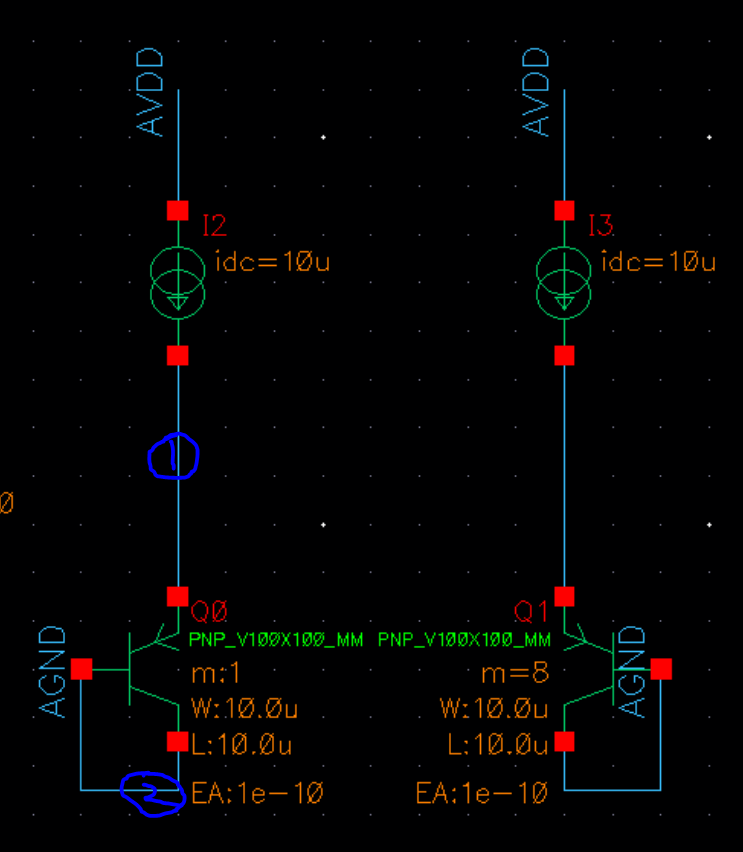Click the L:10.0u parameter of Q1
The height and width of the screenshot is (852, 743).
point(498,744)
